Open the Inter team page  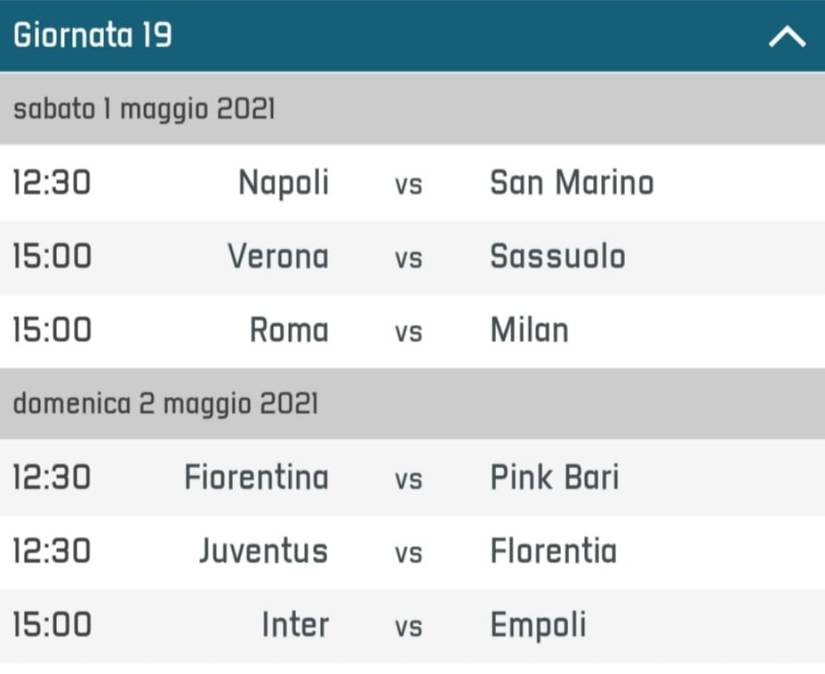[295, 625]
